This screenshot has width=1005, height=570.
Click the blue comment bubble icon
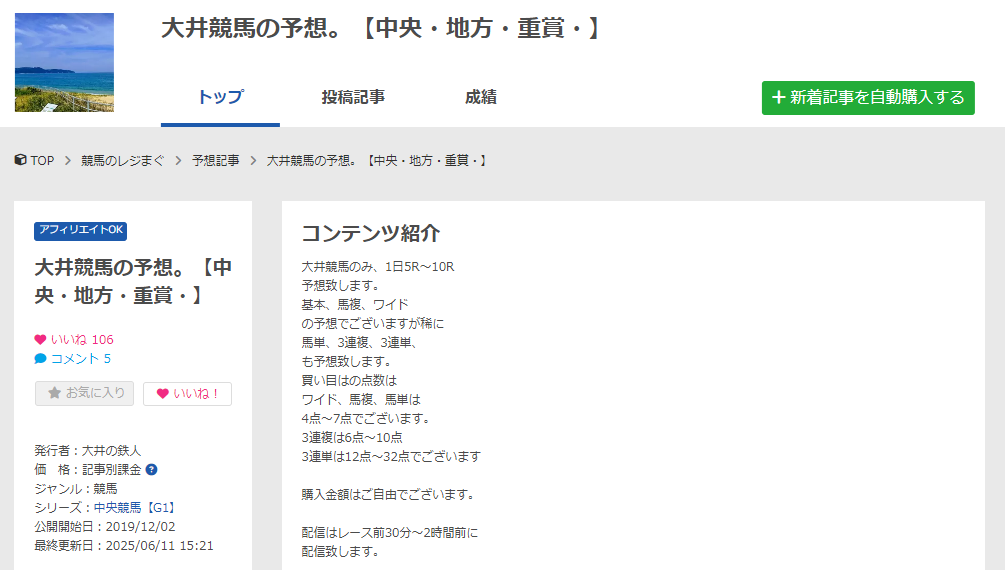click(x=40, y=358)
